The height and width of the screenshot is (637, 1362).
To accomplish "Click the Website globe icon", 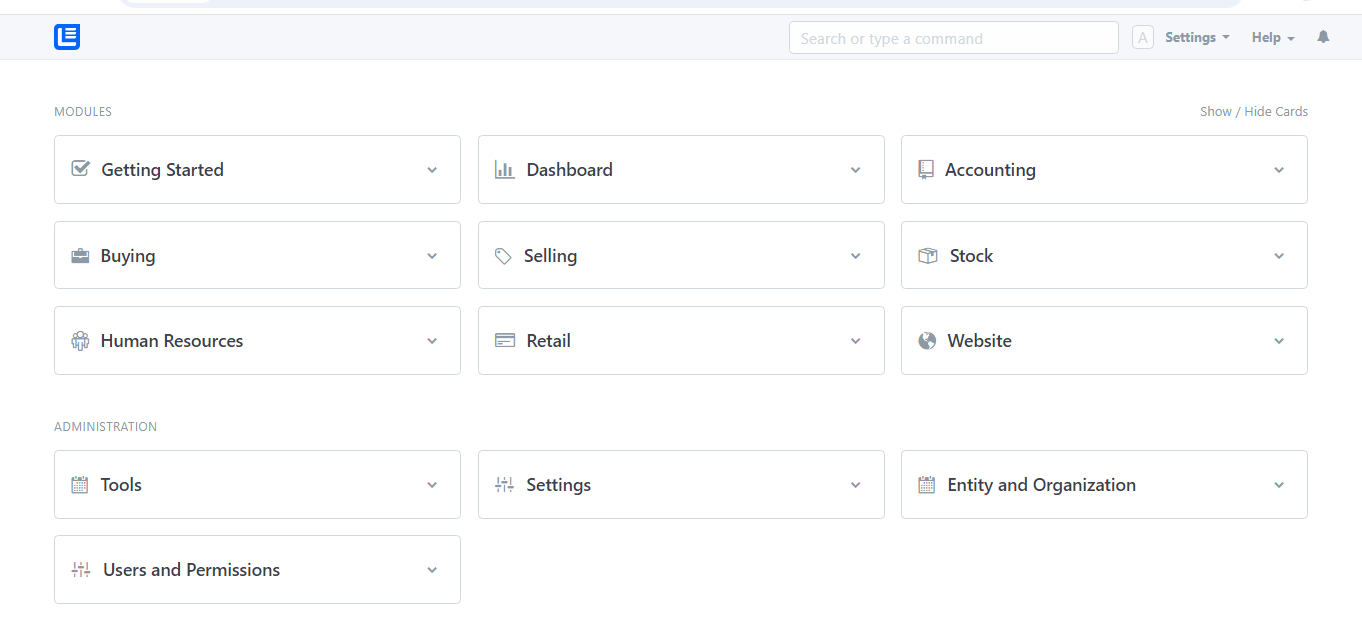I will coord(927,341).
